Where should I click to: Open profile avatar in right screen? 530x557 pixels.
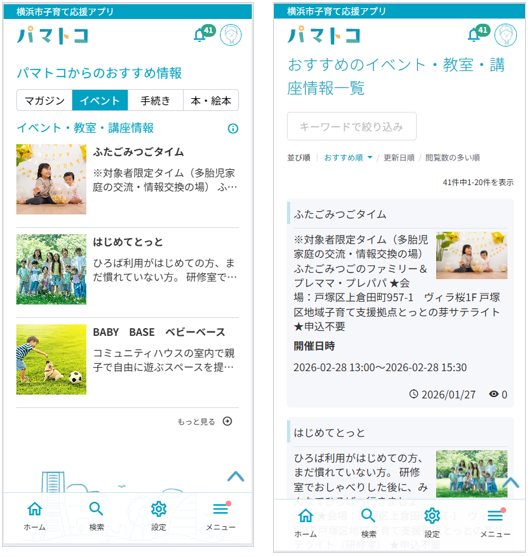(506, 35)
